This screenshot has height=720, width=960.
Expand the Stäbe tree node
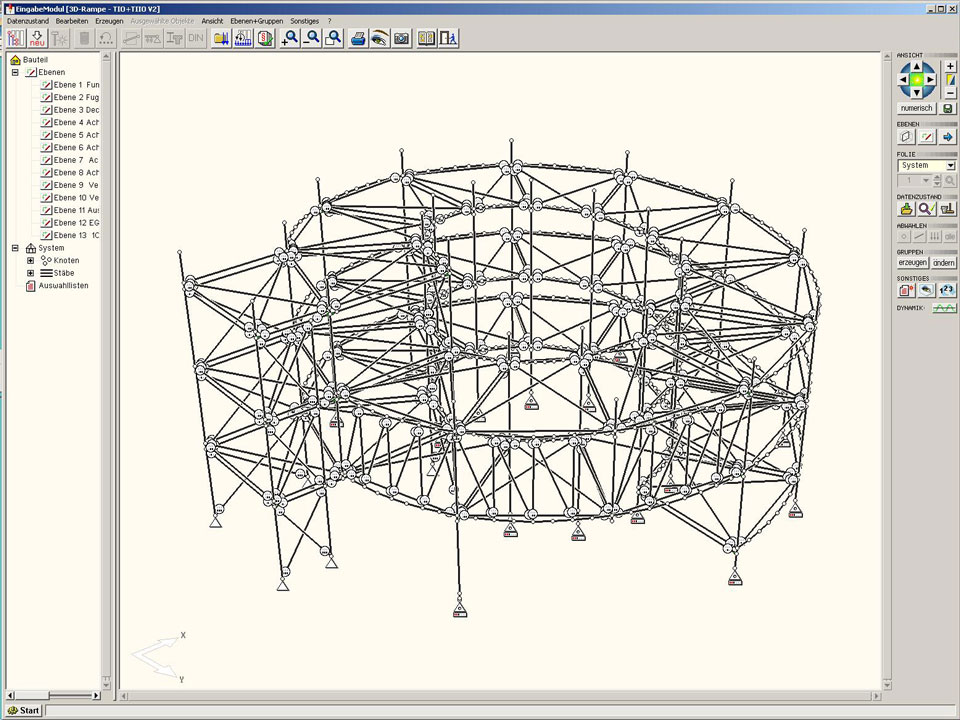coord(30,273)
